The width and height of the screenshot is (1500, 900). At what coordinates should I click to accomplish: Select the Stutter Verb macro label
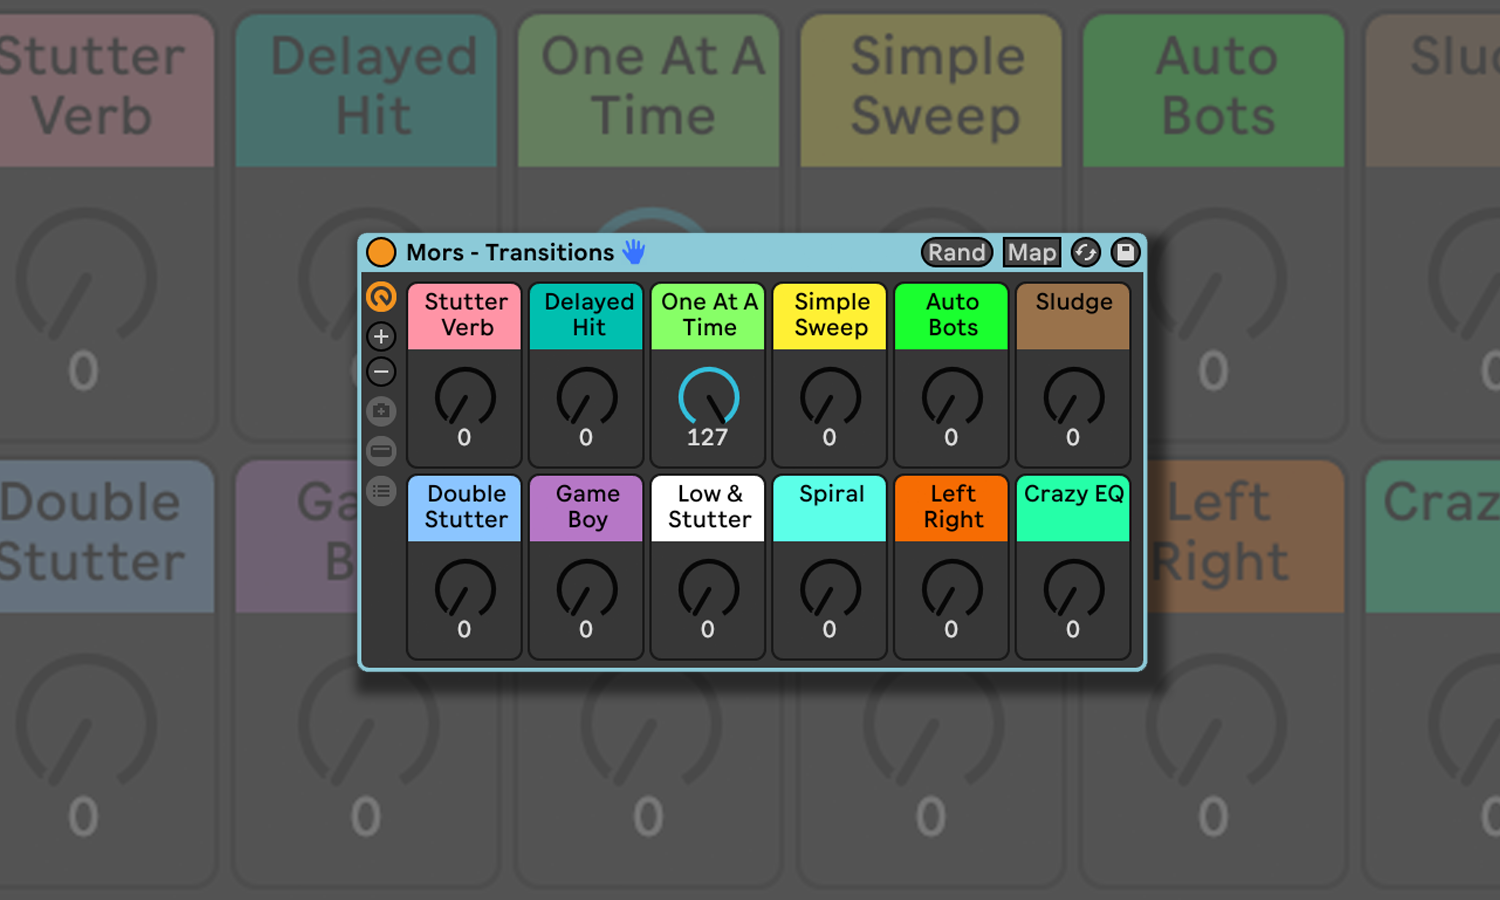[465, 316]
